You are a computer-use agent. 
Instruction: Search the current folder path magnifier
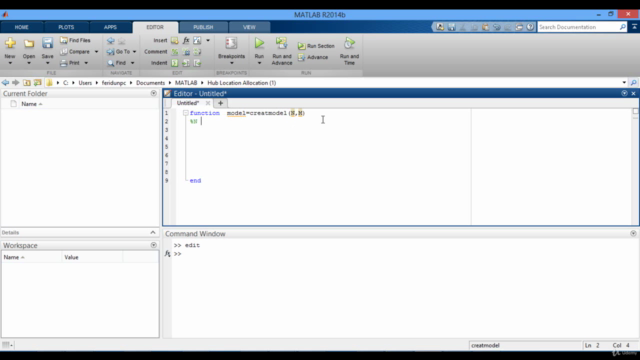click(x=633, y=83)
